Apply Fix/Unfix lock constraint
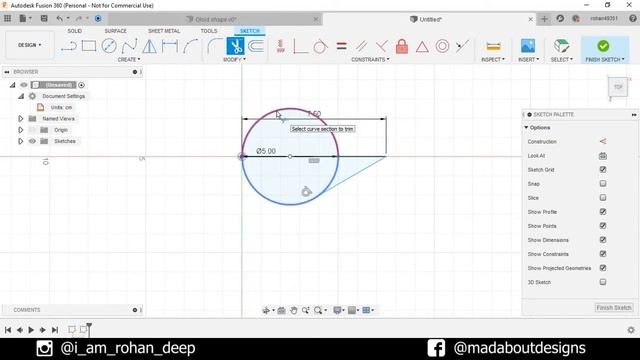This screenshot has width=640, height=360. pyautogui.click(x=402, y=46)
